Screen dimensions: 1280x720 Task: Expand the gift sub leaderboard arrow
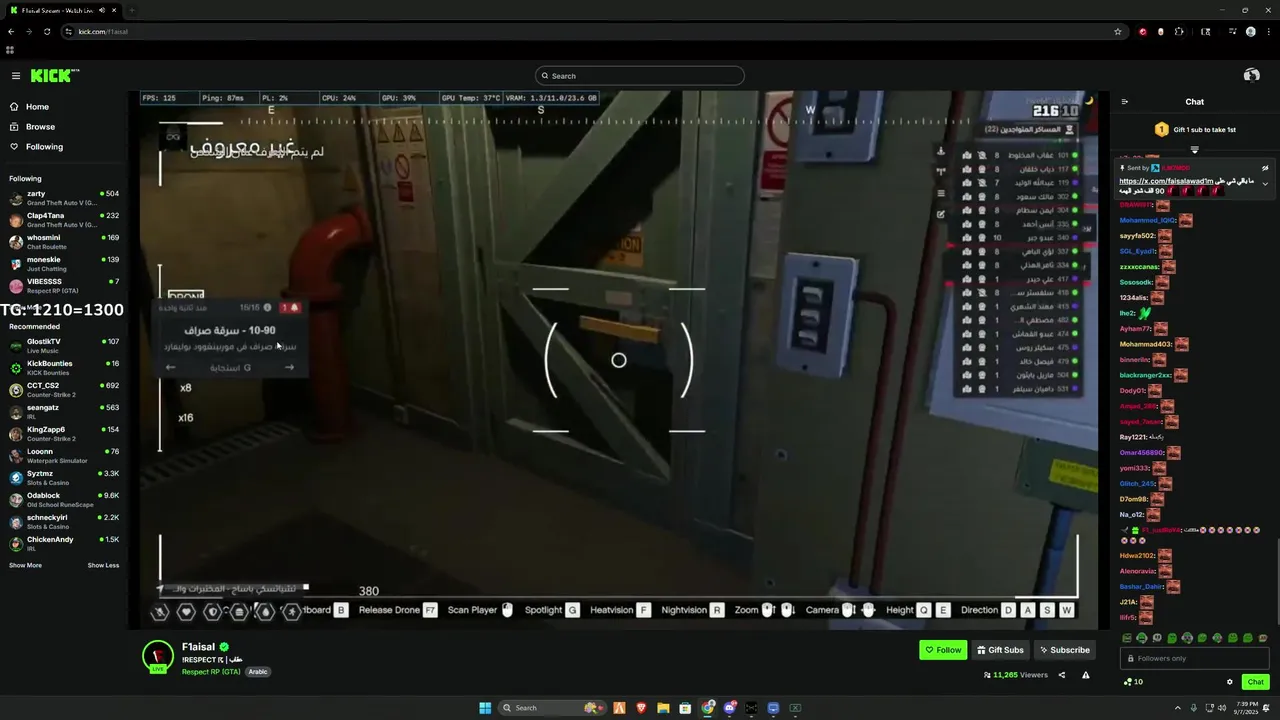1194,149
